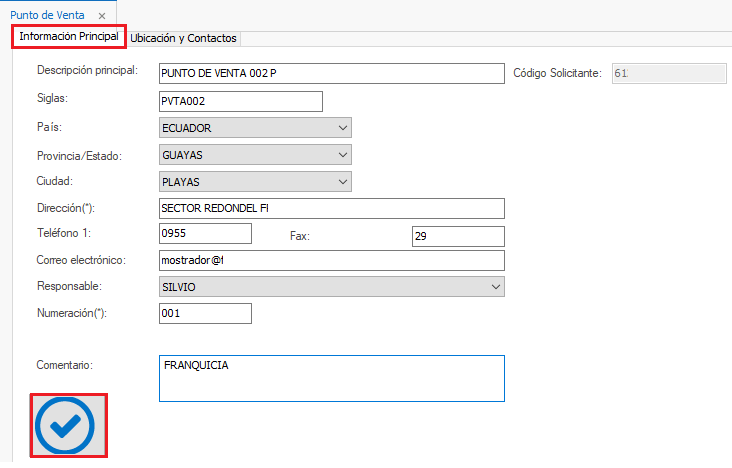This screenshot has width=732, height=468.
Task: Open the Responsable dropdown showing SILVIO
Action: click(x=495, y=287)
